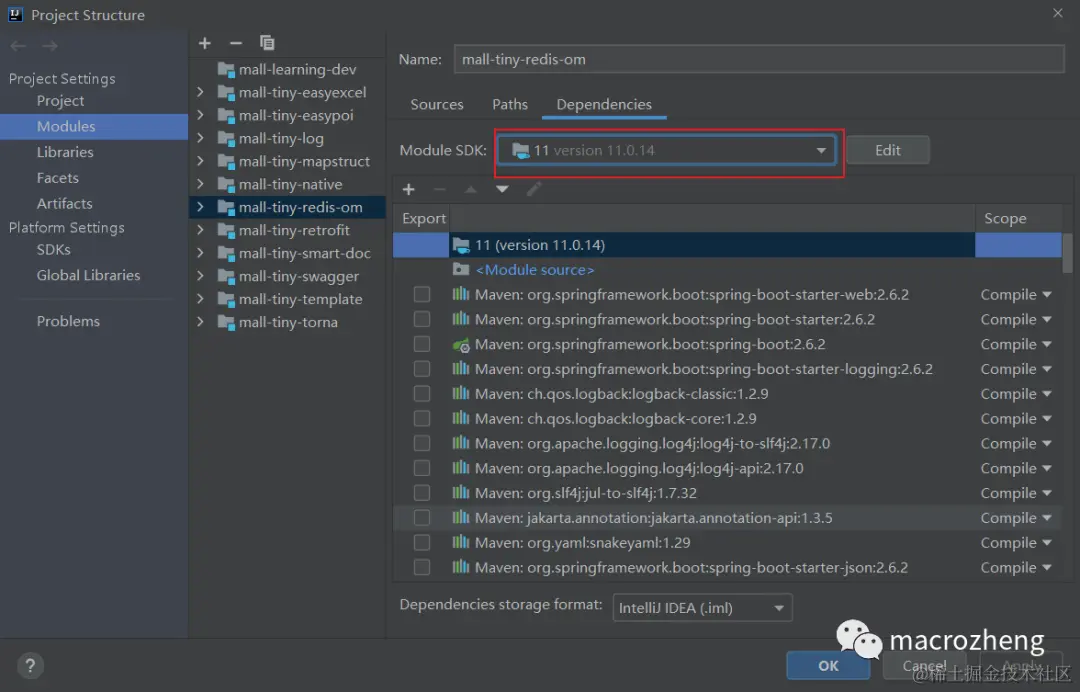Click mall-learning-dev module folder icon
The image size is (1080, 692).
click(226, 70)
